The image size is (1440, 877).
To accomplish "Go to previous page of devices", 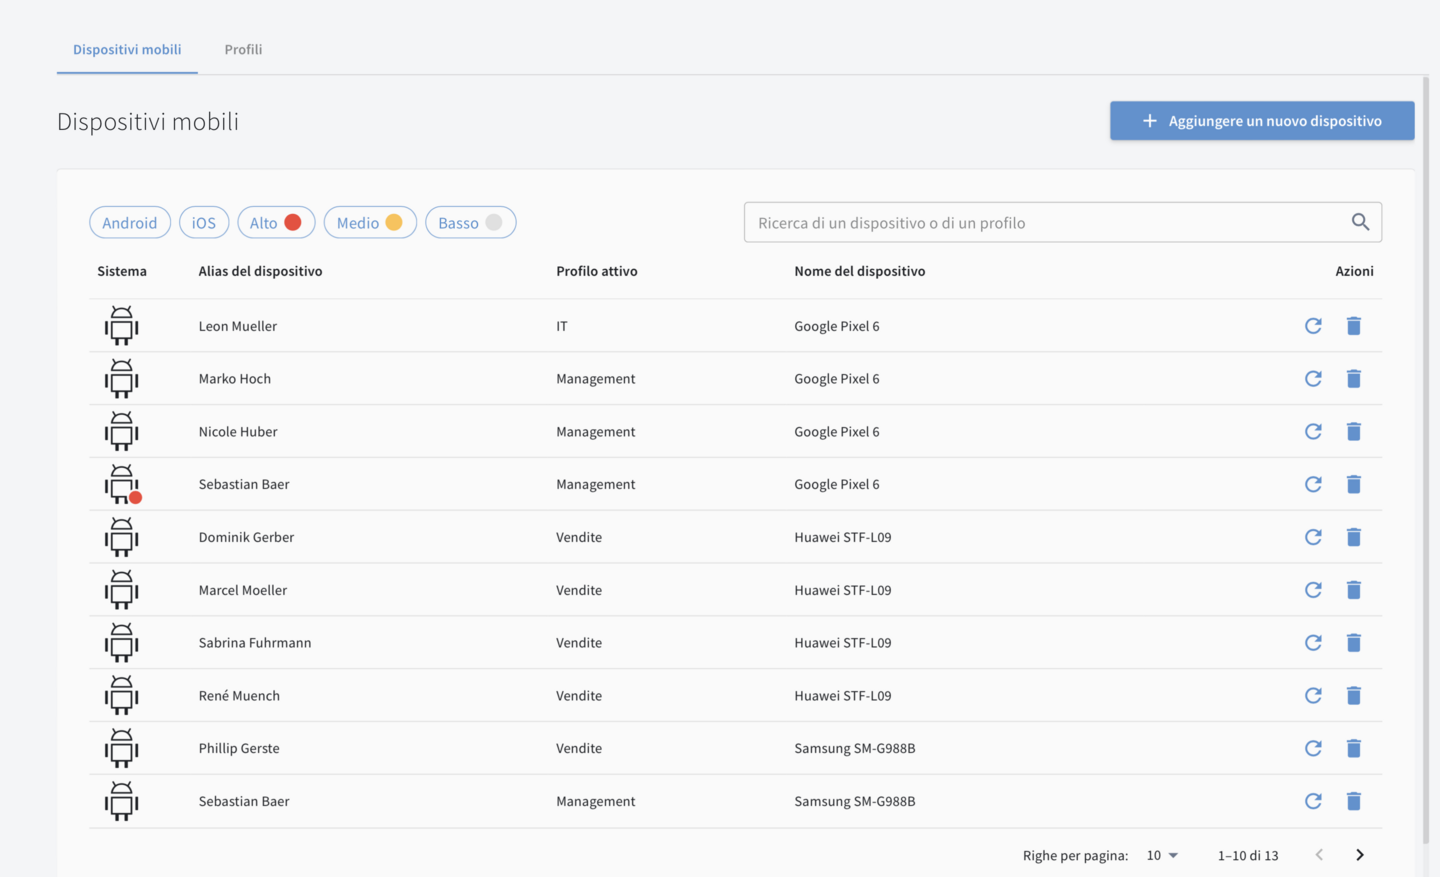I will pos(1319,855).
